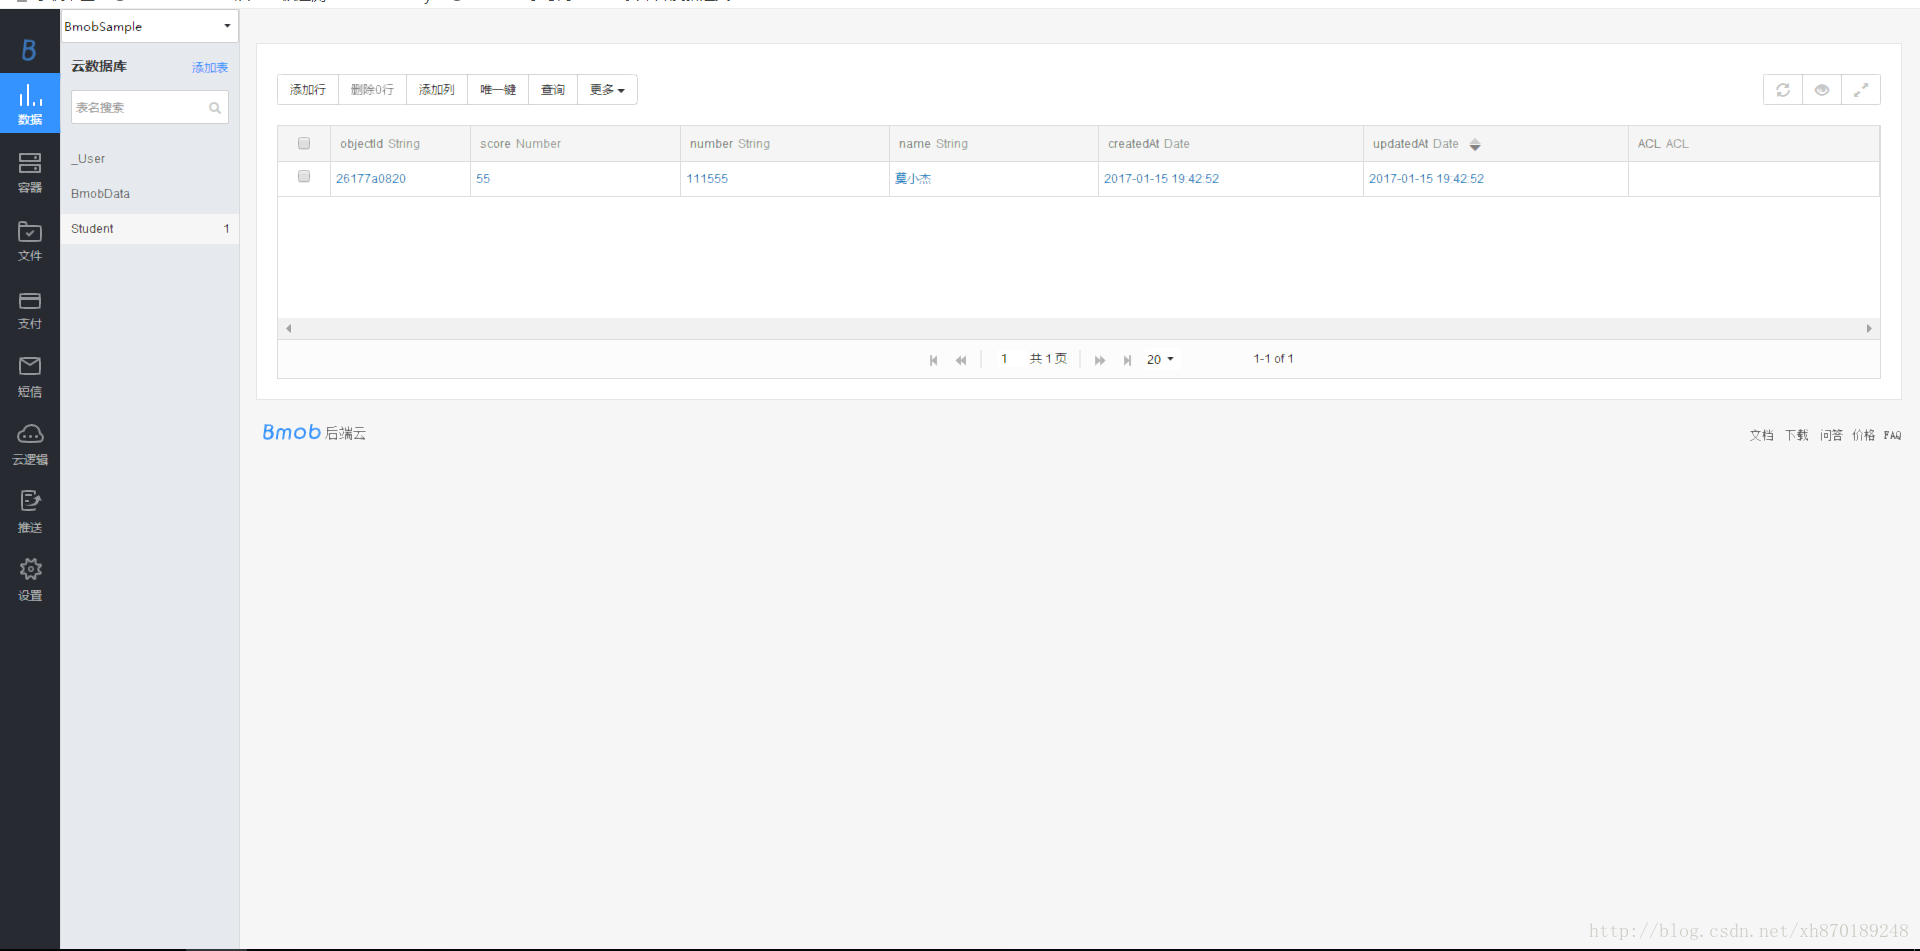Click the 删除0行 delete rows button

372,90
